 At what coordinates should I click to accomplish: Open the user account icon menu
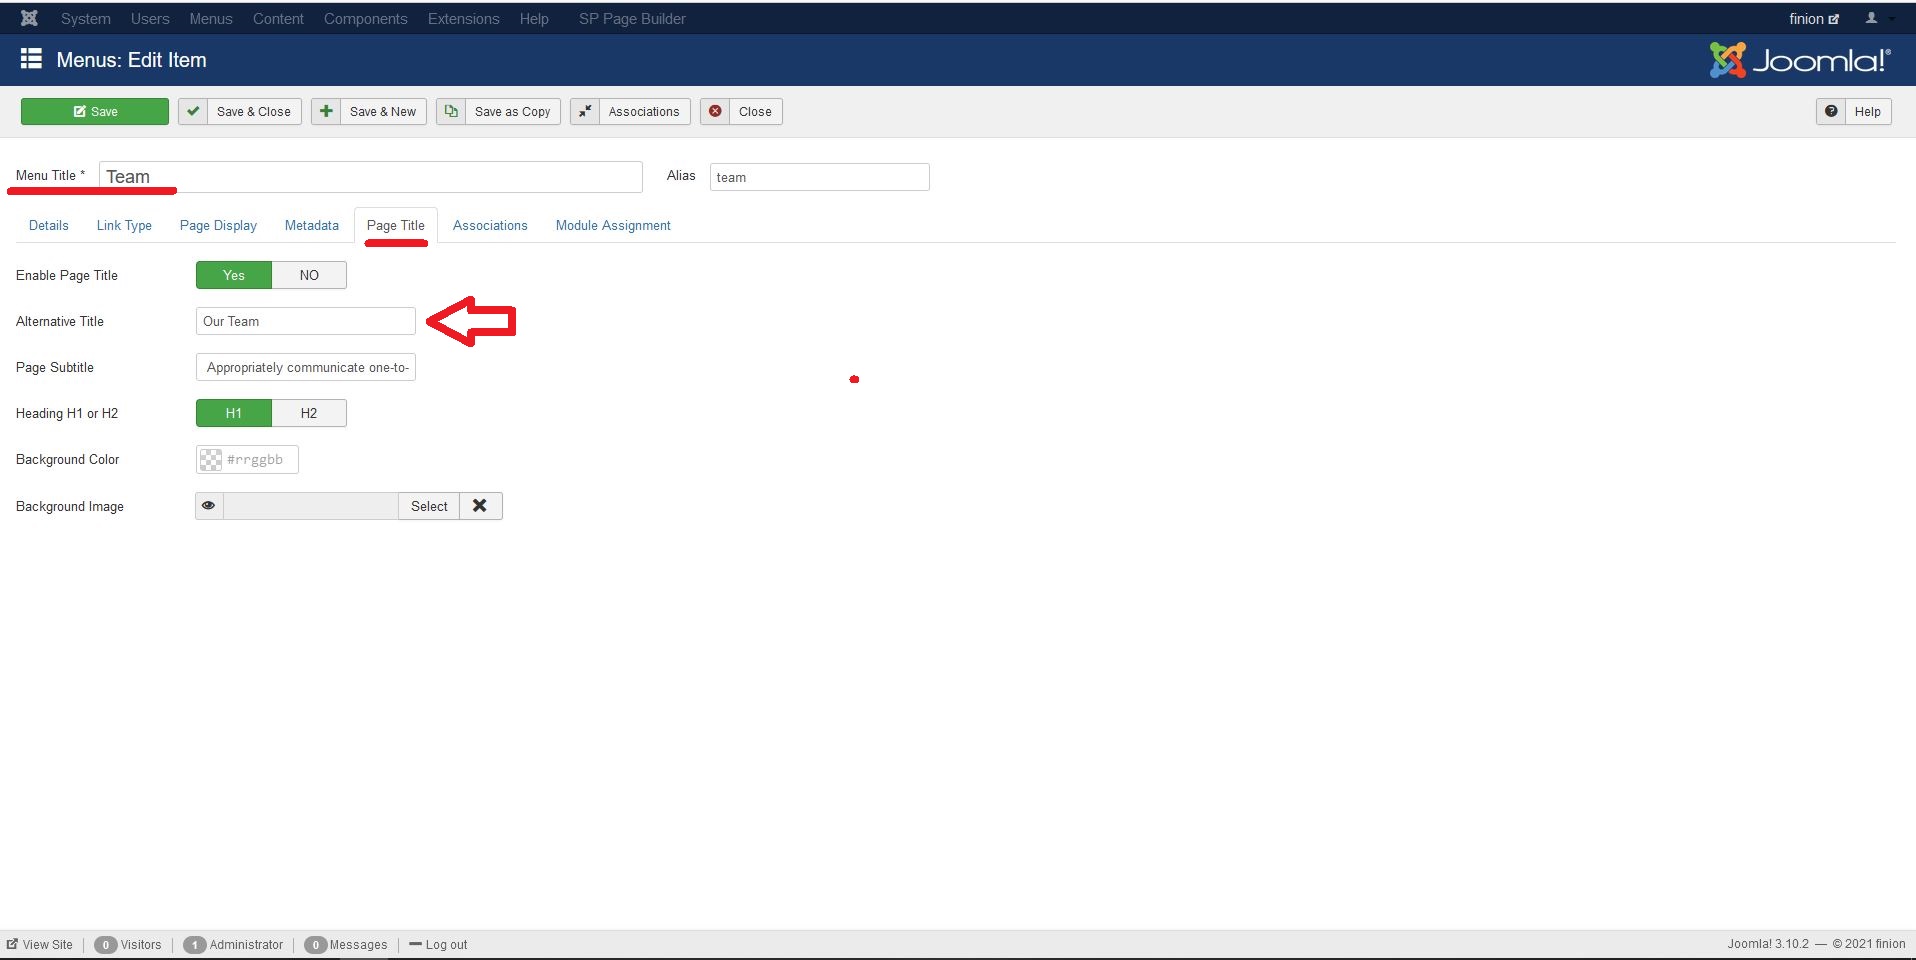(x=1877, y=18)
